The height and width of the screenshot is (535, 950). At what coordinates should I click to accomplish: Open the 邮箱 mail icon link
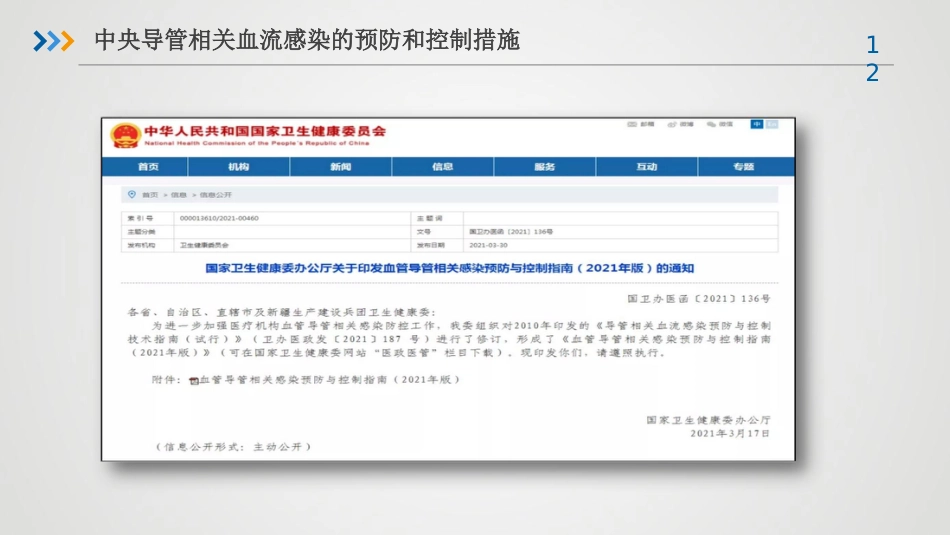(x=640, y=124)
